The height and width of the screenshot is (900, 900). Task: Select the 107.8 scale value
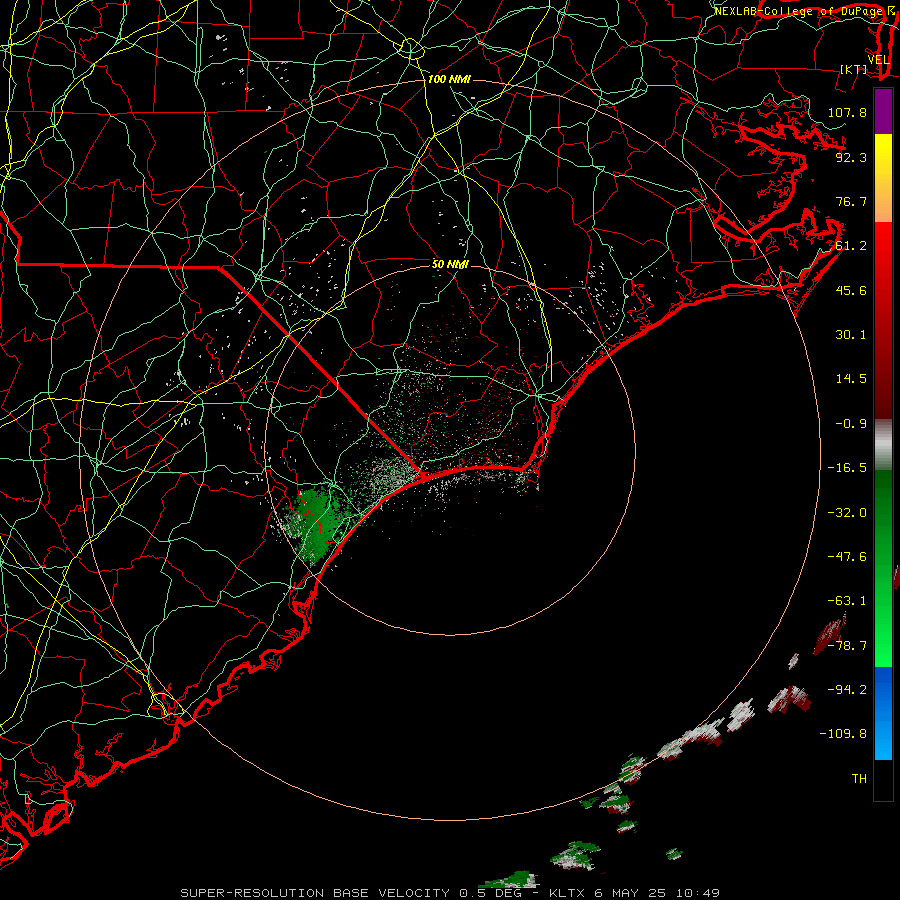click(847, 112)
